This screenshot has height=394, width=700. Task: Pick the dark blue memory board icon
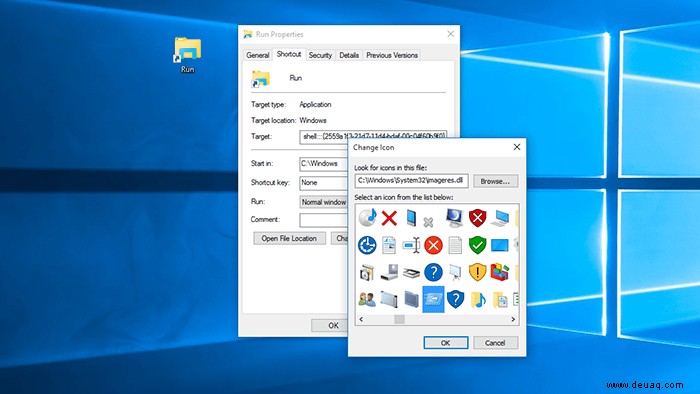coord(411,299)
